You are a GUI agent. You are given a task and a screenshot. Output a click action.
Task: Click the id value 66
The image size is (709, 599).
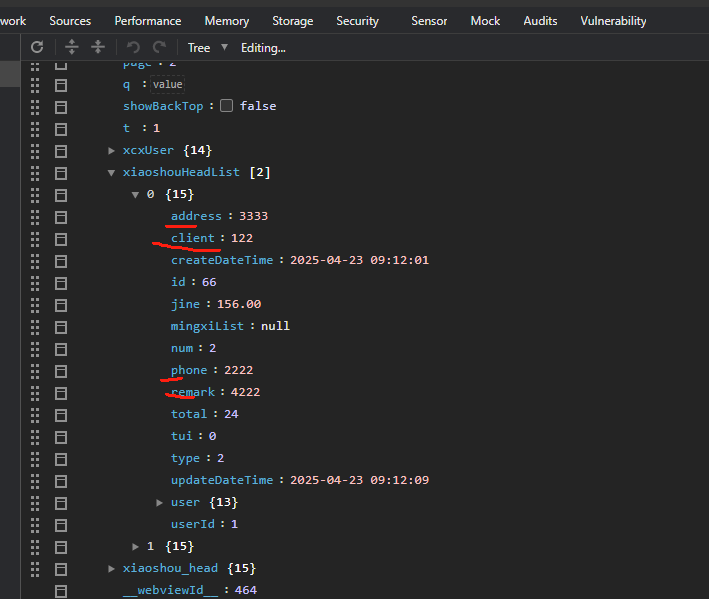(x=209, y=282)
